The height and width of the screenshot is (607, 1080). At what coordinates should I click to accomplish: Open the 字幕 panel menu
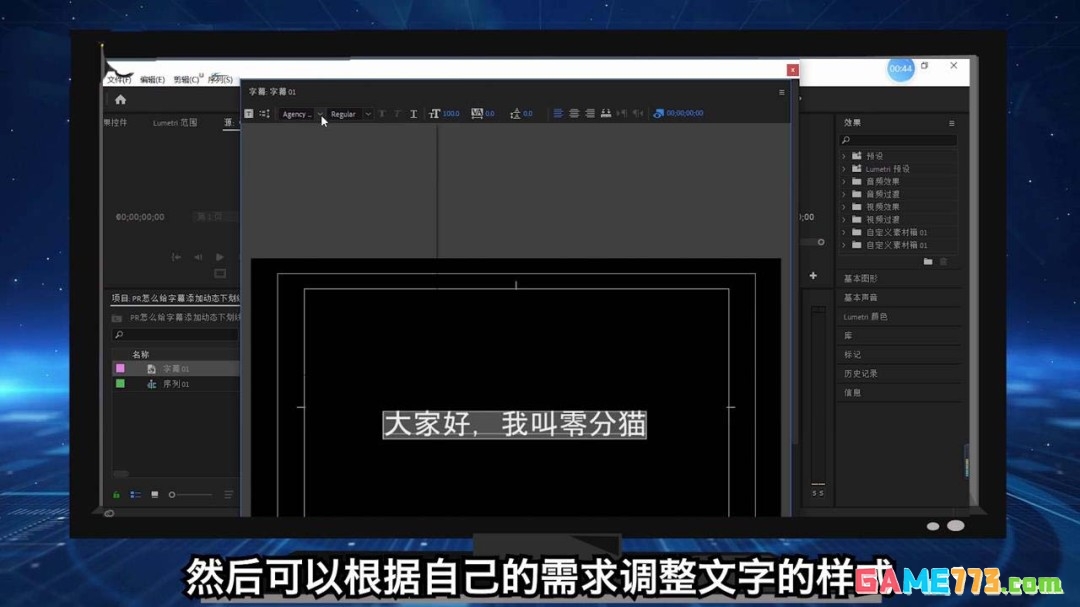click(x=782, y=91)
